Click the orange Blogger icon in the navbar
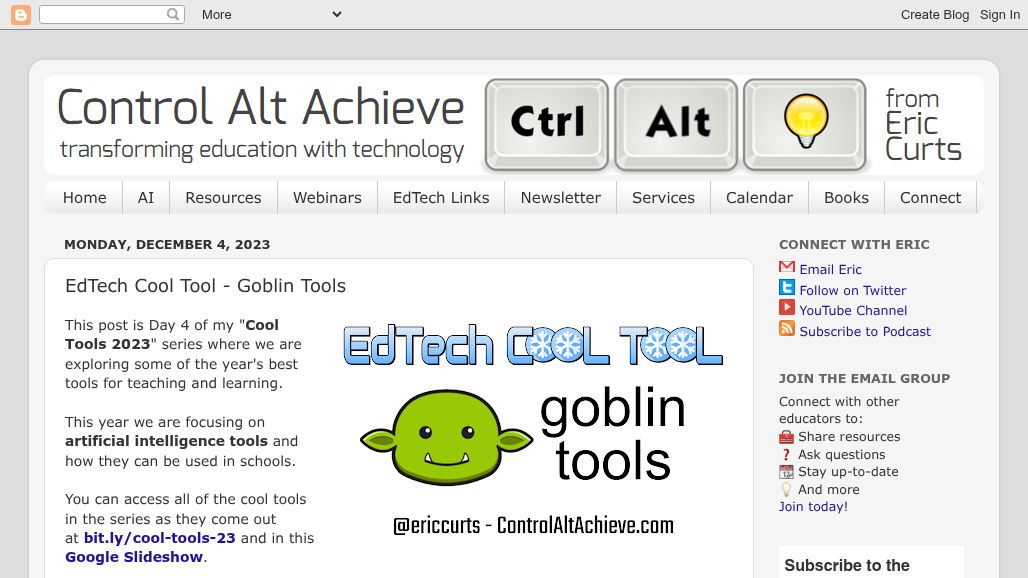Image resolution: width=1028 pixels, height=578 pixels. [x=20, y=14]
